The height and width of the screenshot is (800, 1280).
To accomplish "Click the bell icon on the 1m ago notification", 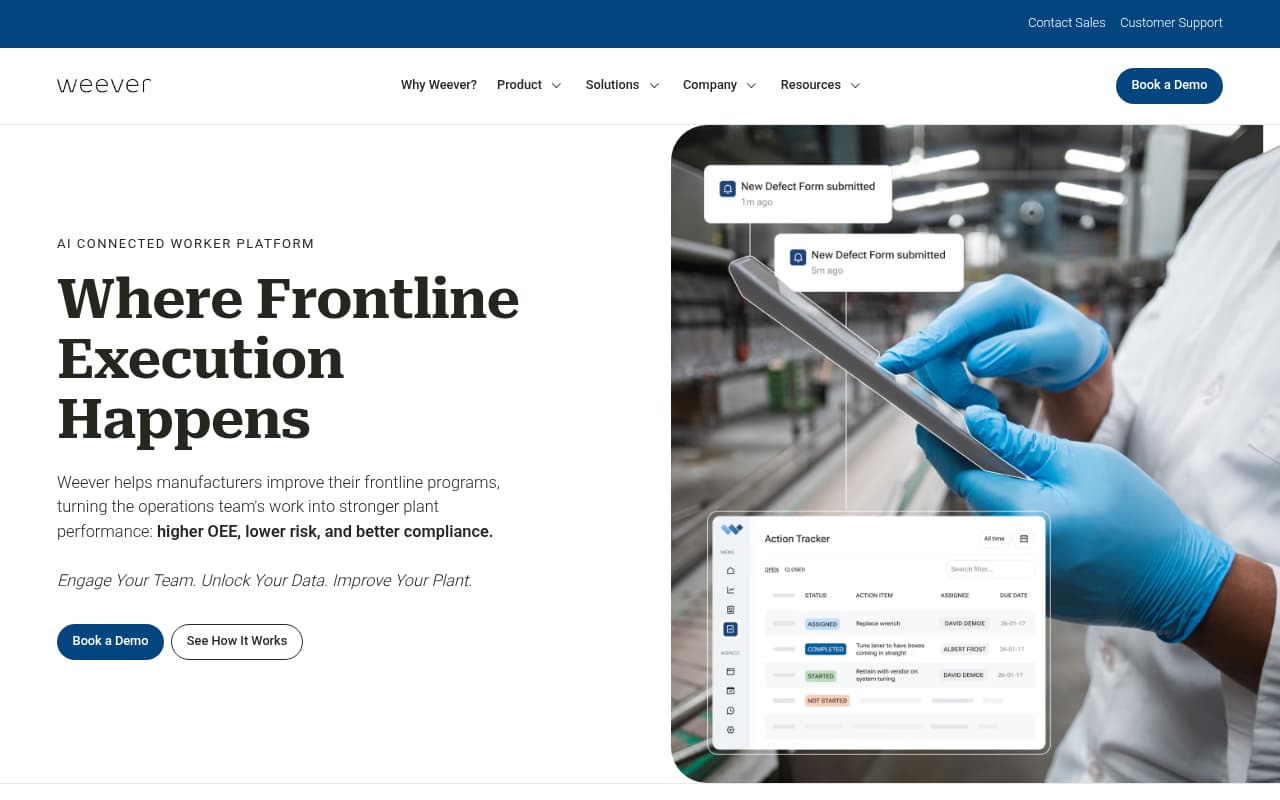I will click(727, 188).
